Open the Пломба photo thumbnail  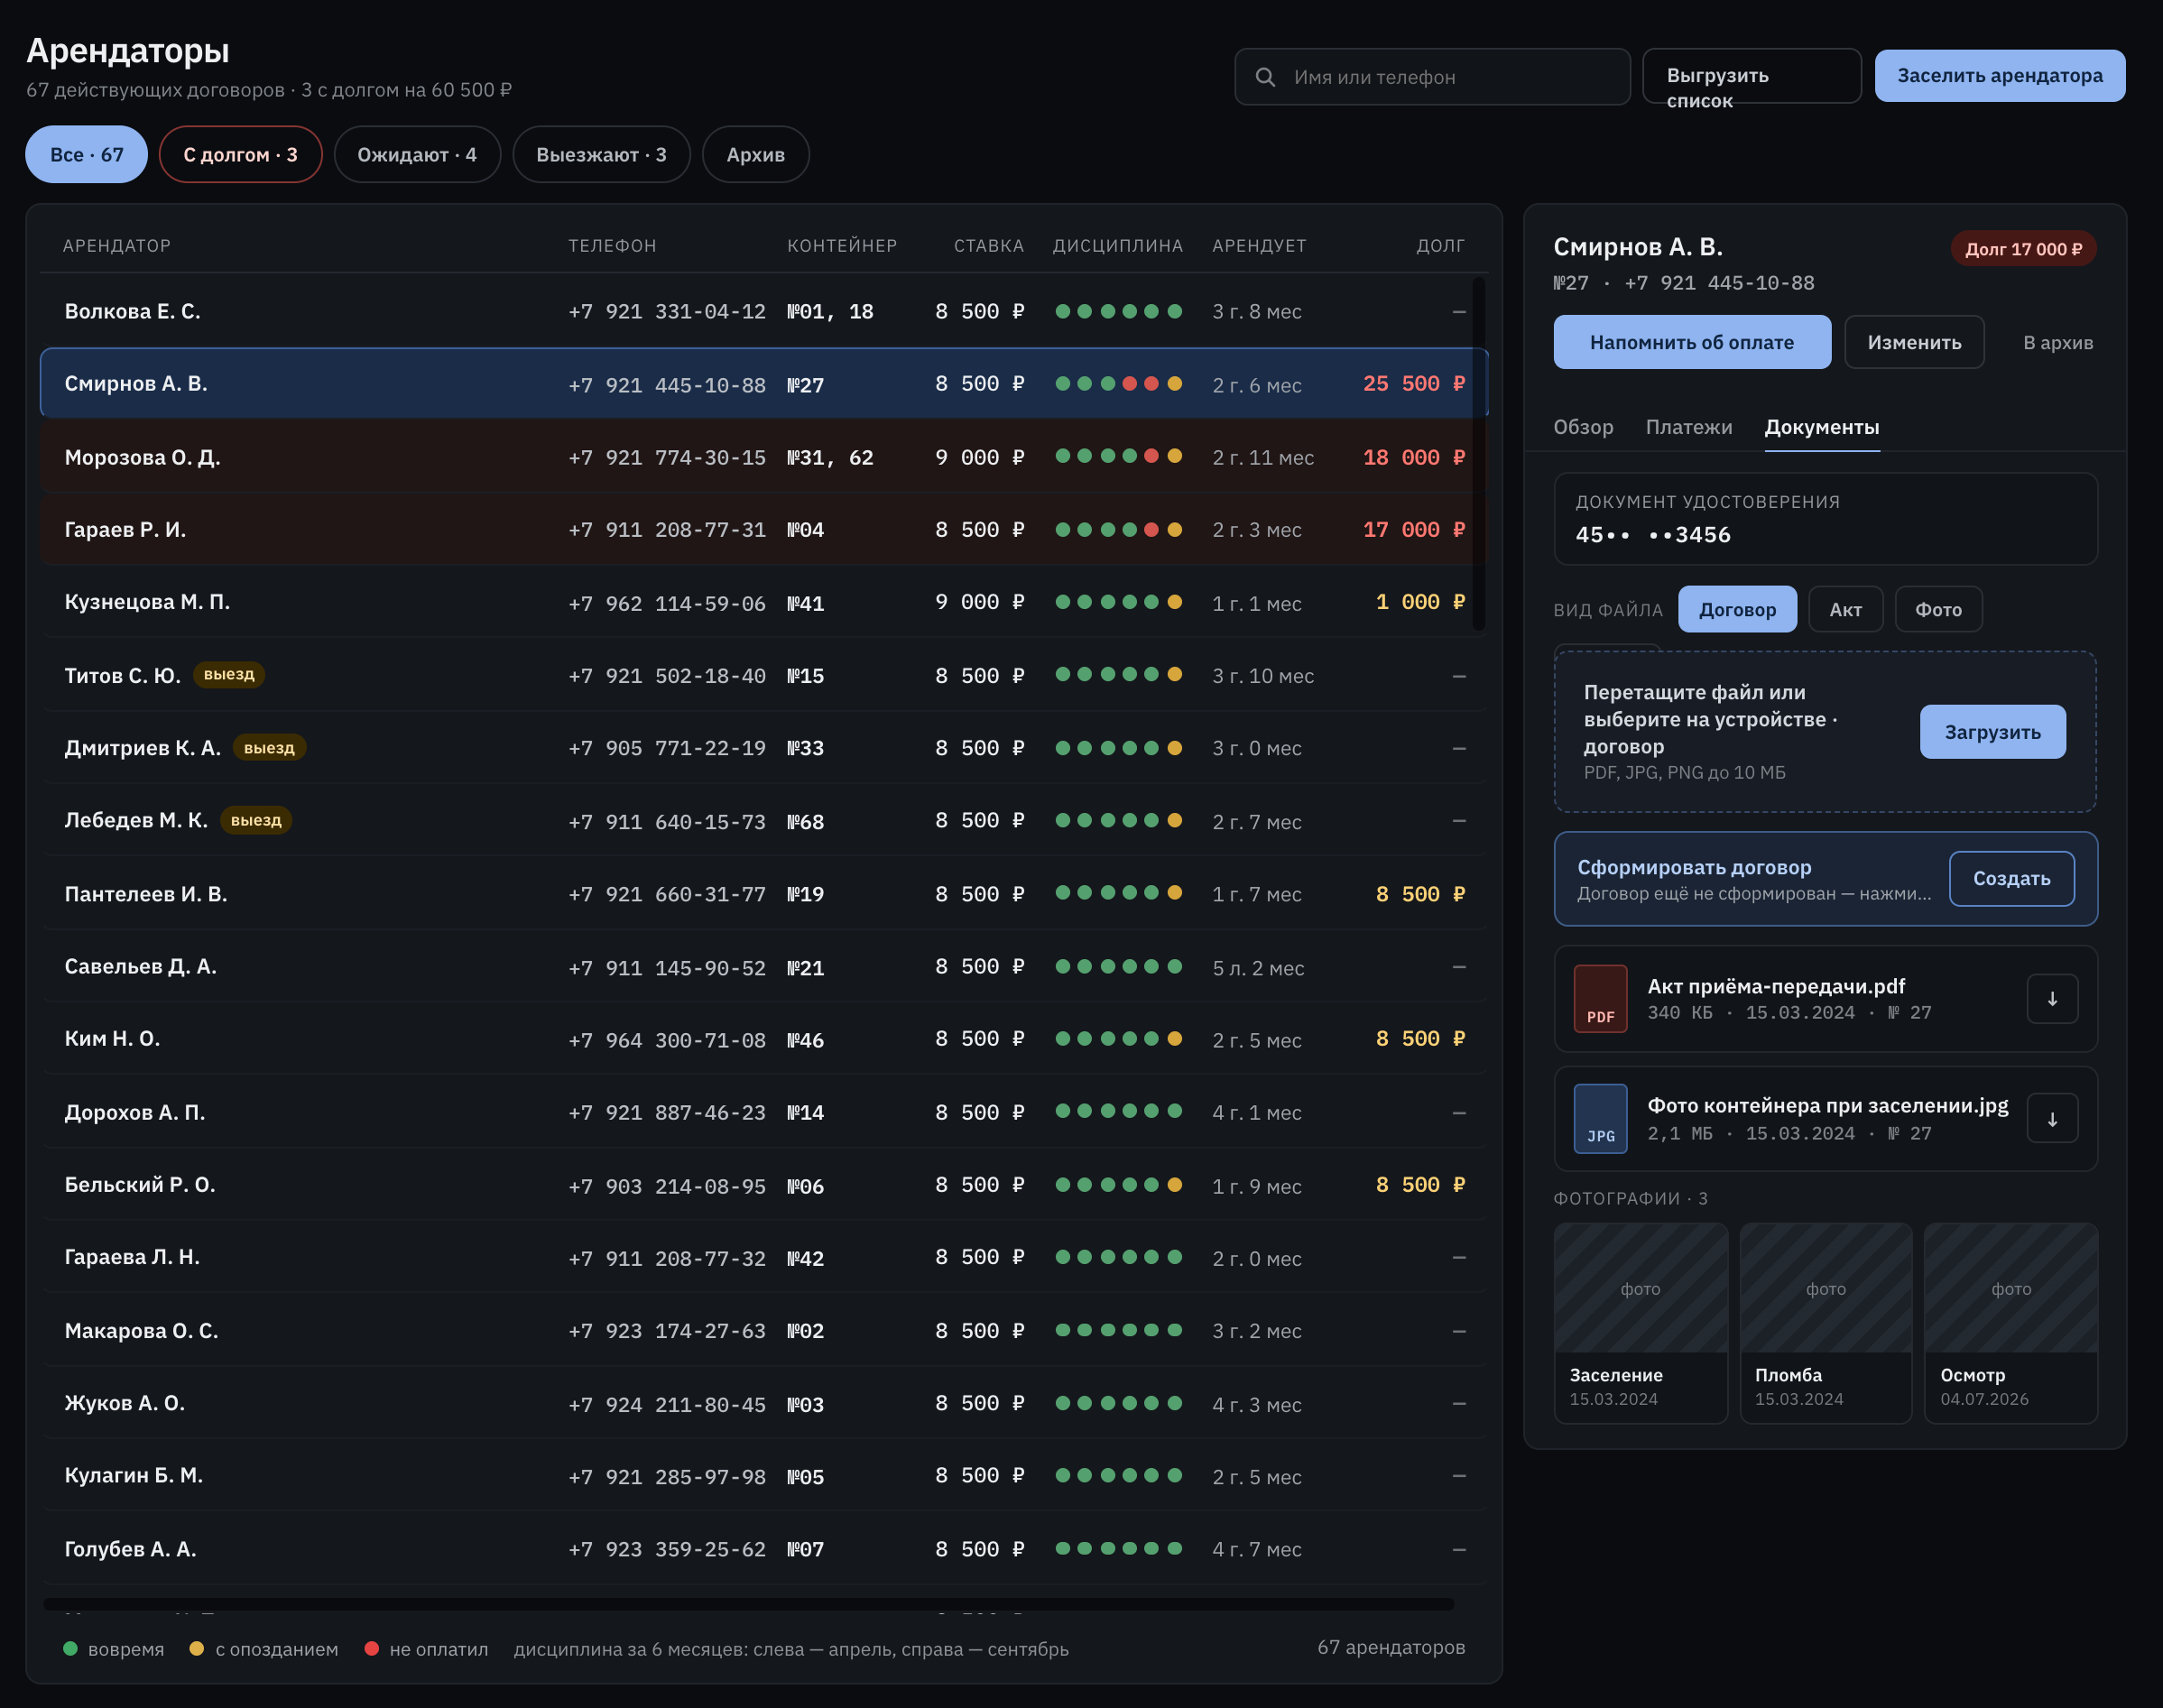[x=1825, y=1322]
